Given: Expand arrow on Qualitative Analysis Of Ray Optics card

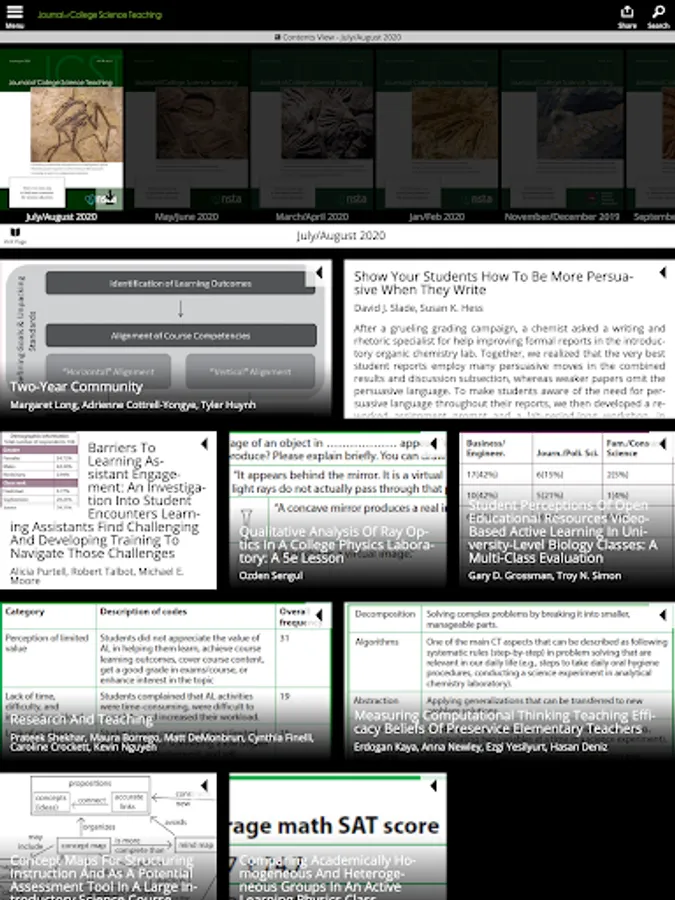Looking at the screenshot, I should (434, 444).
